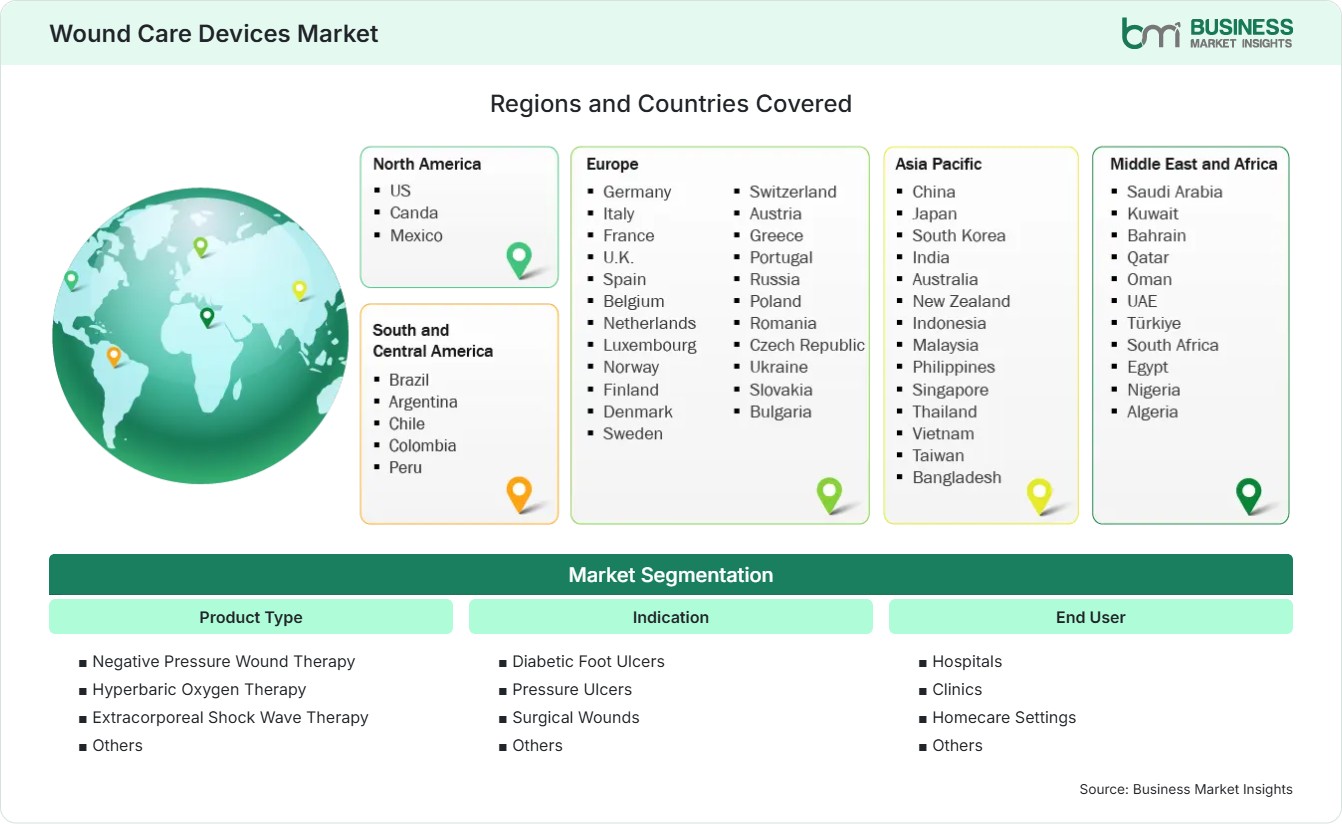
Task: Click the Asia Pacific heading
Action: [x=939, y=164]
